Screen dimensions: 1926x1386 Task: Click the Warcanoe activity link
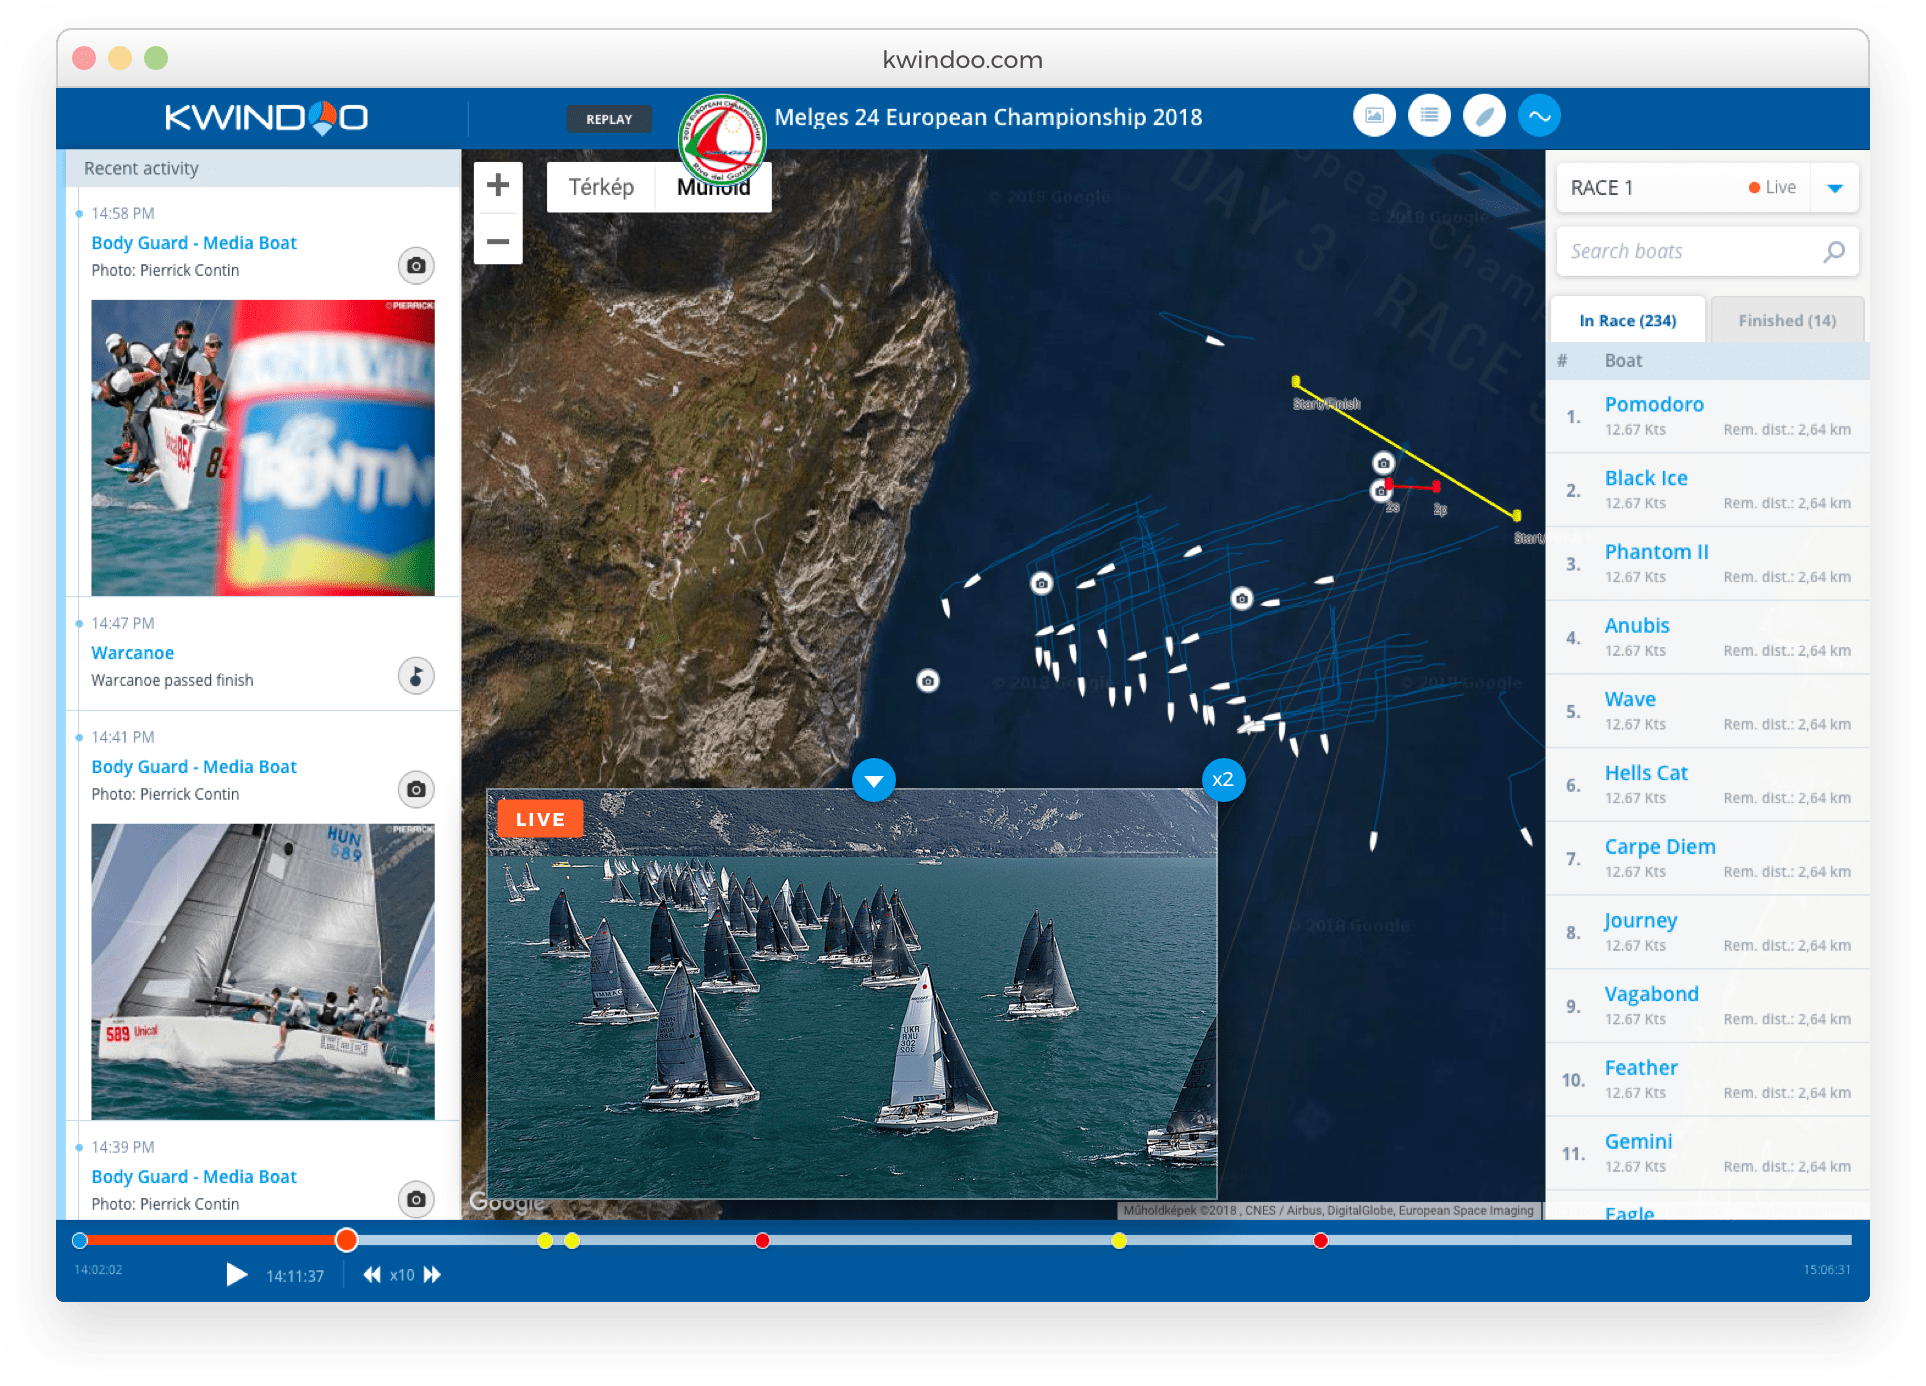pos(133,653)
